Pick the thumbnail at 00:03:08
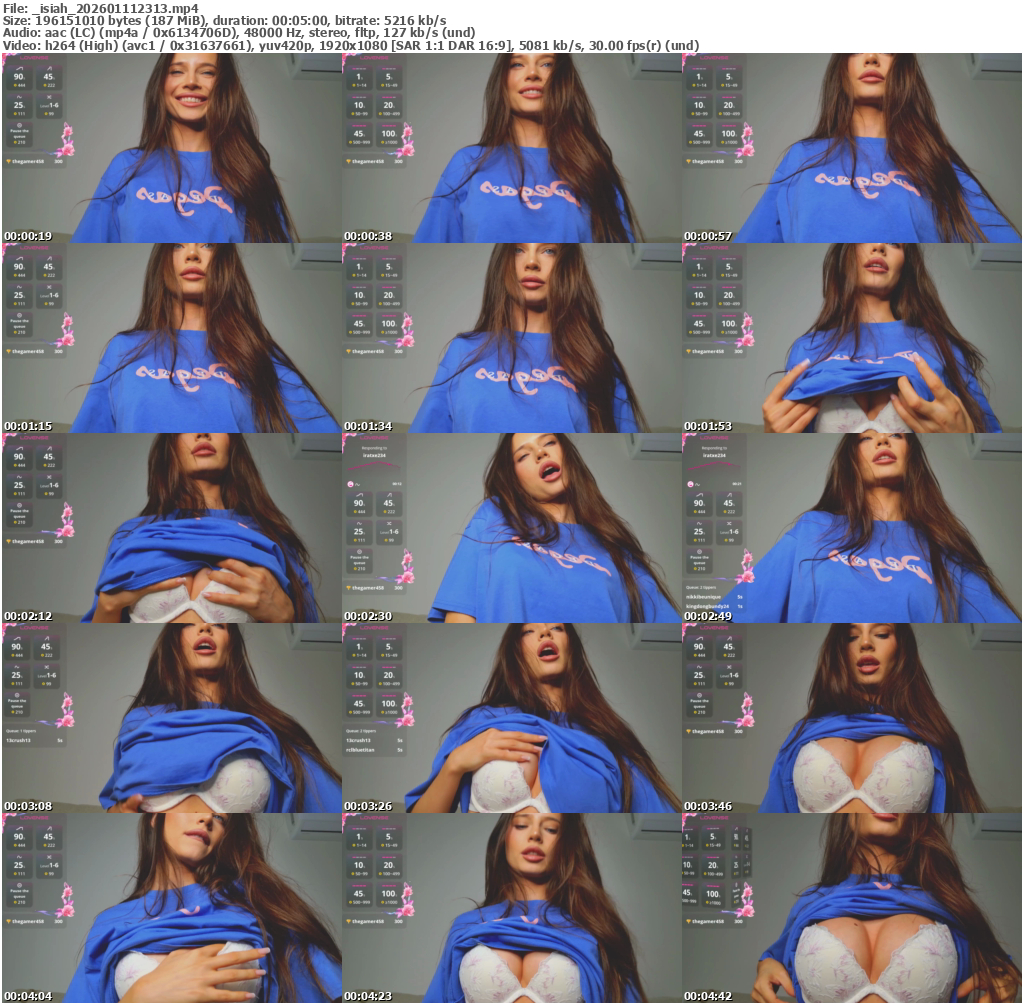The image size is (1024, 1003). (x=171, y=718)
